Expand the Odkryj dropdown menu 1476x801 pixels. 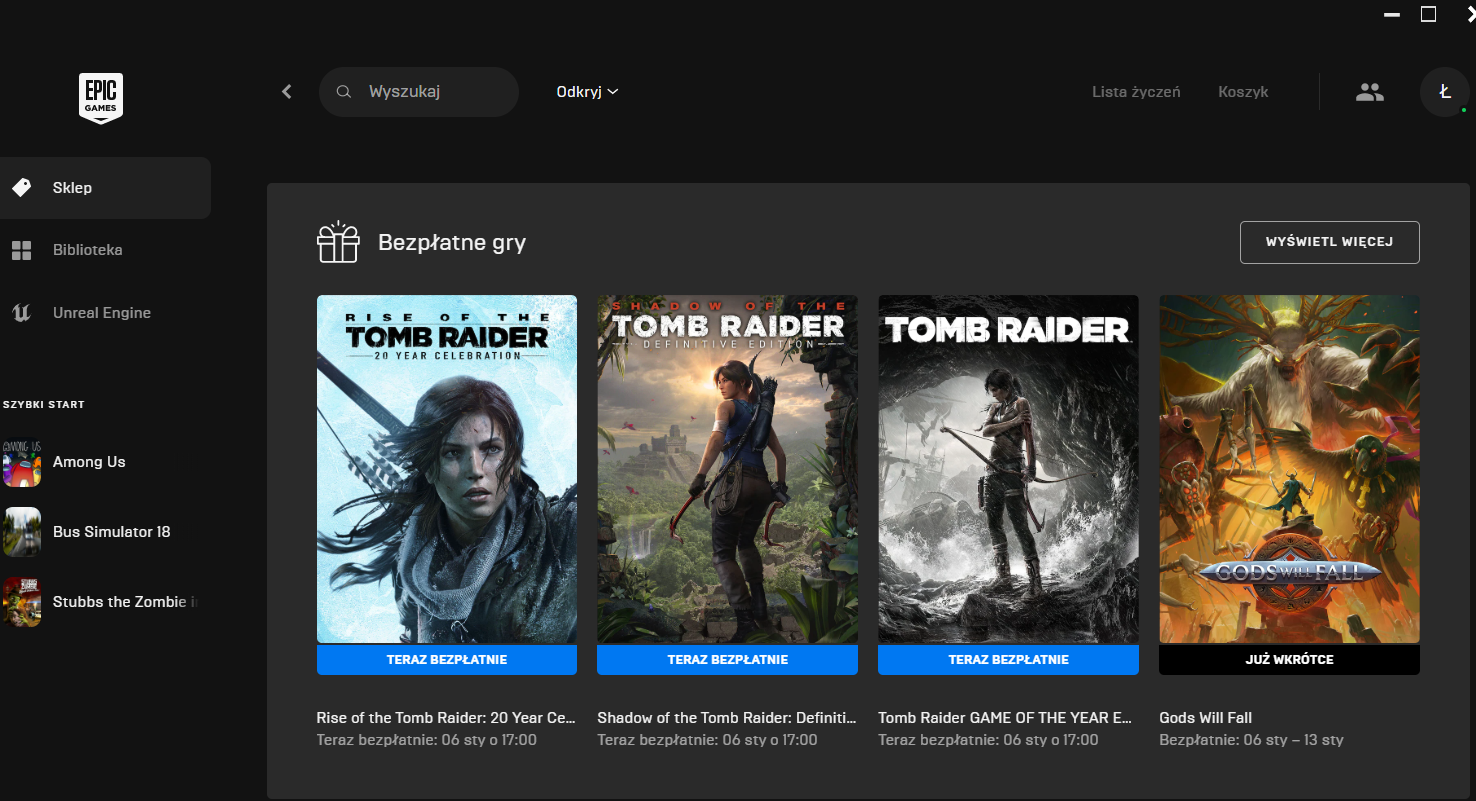pos(587,92)
